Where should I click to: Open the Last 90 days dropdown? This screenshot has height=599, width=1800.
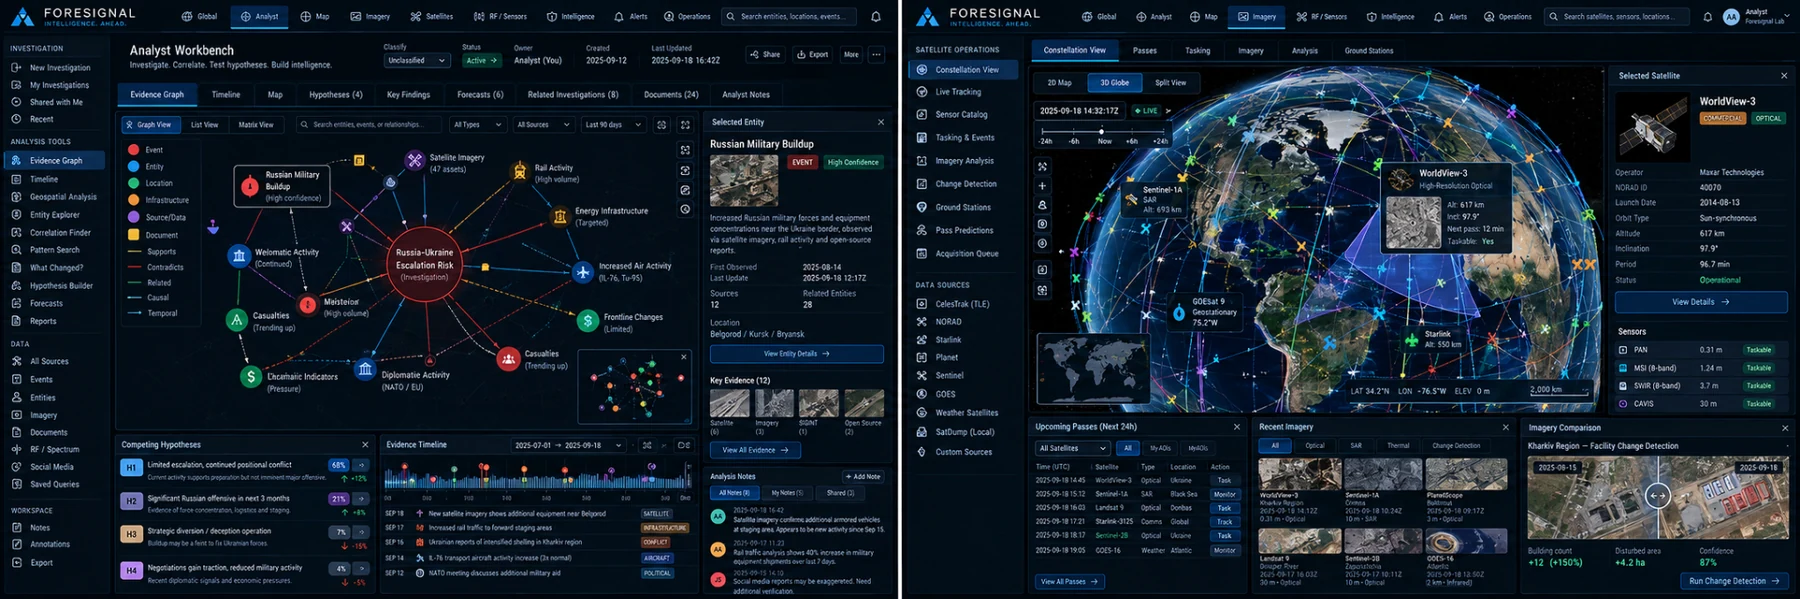612,125
